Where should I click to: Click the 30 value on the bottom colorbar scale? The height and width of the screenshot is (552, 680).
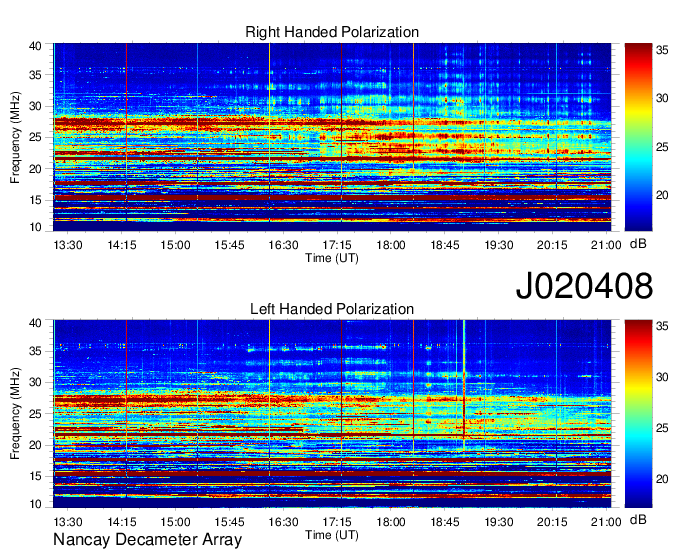tap(662, 377)
